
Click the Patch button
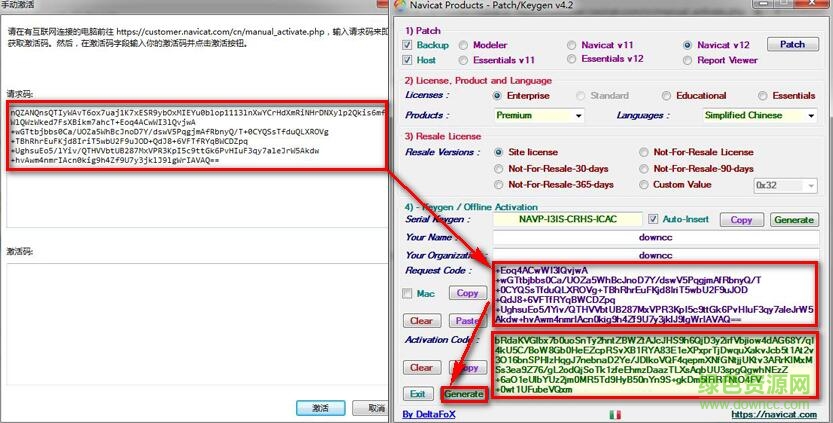pyautogui.click(x=792, y=44)
